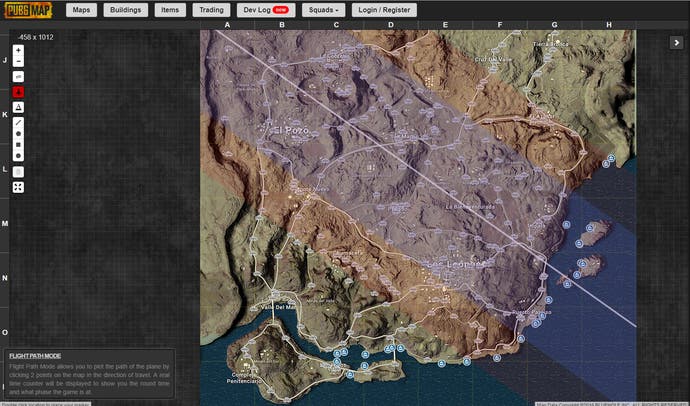
Task: Open the Dev Log page
Action: pyautogui.click(x=266, y=10)
